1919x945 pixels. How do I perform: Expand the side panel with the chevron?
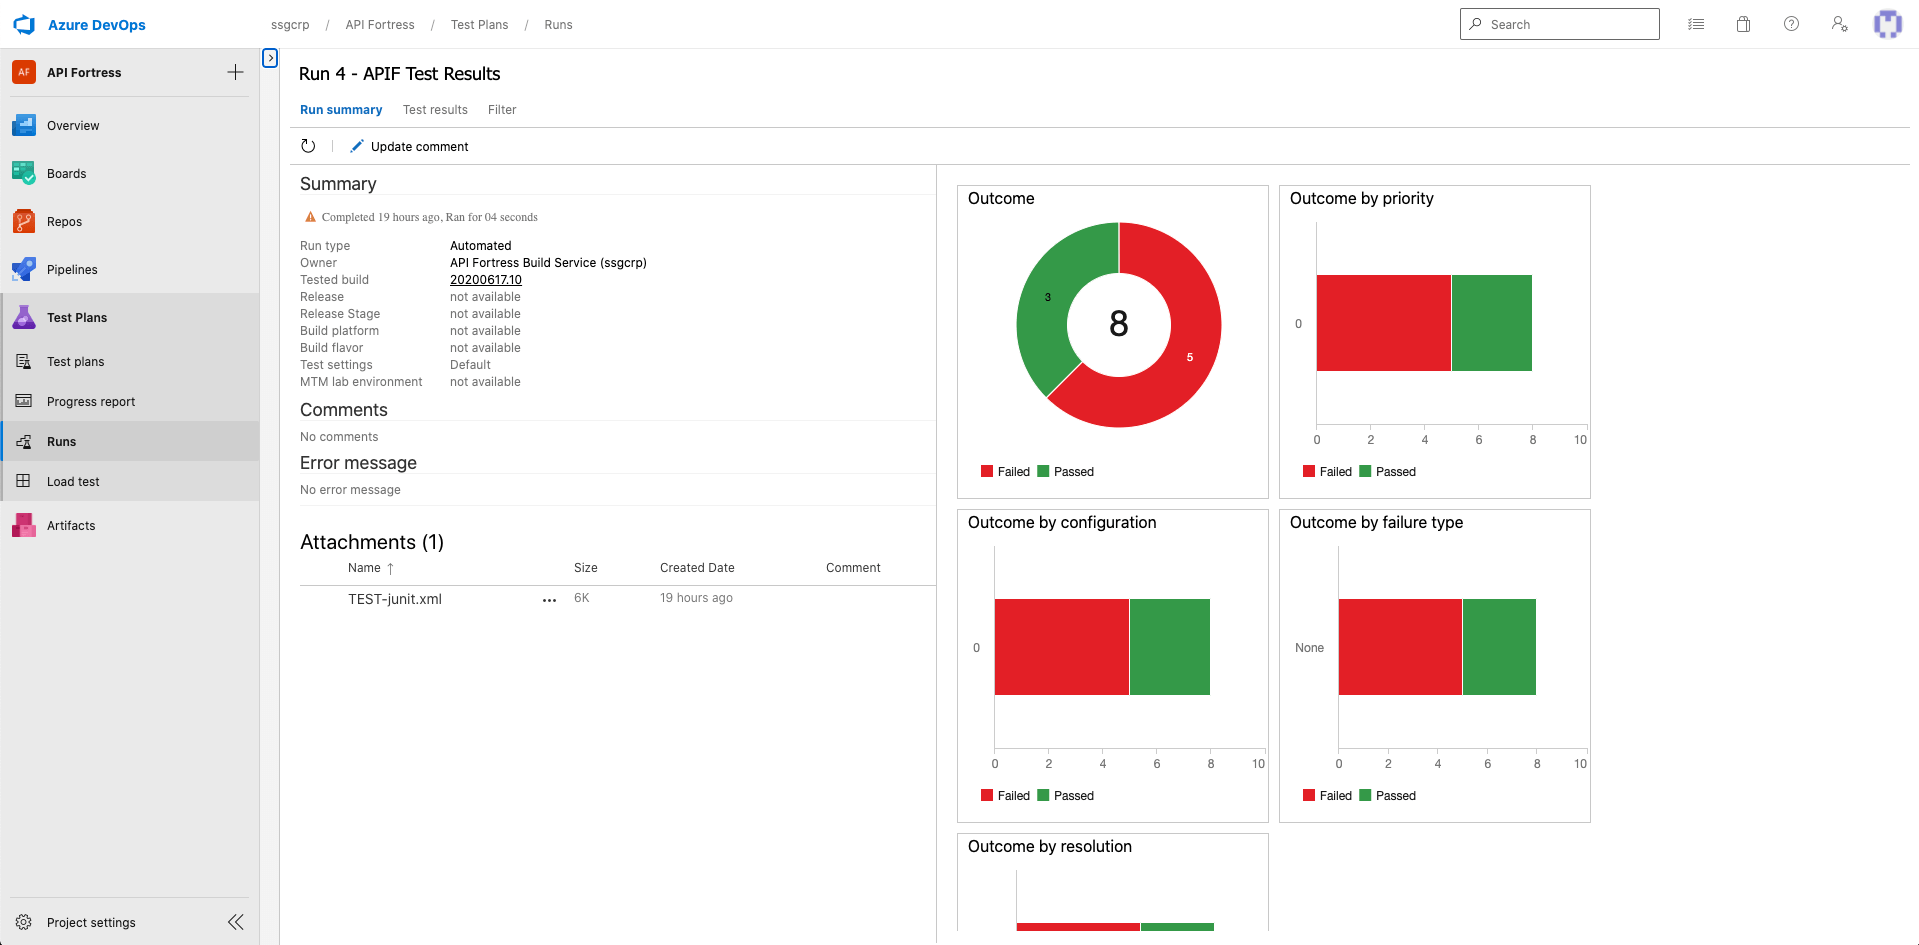click(269, 58)
